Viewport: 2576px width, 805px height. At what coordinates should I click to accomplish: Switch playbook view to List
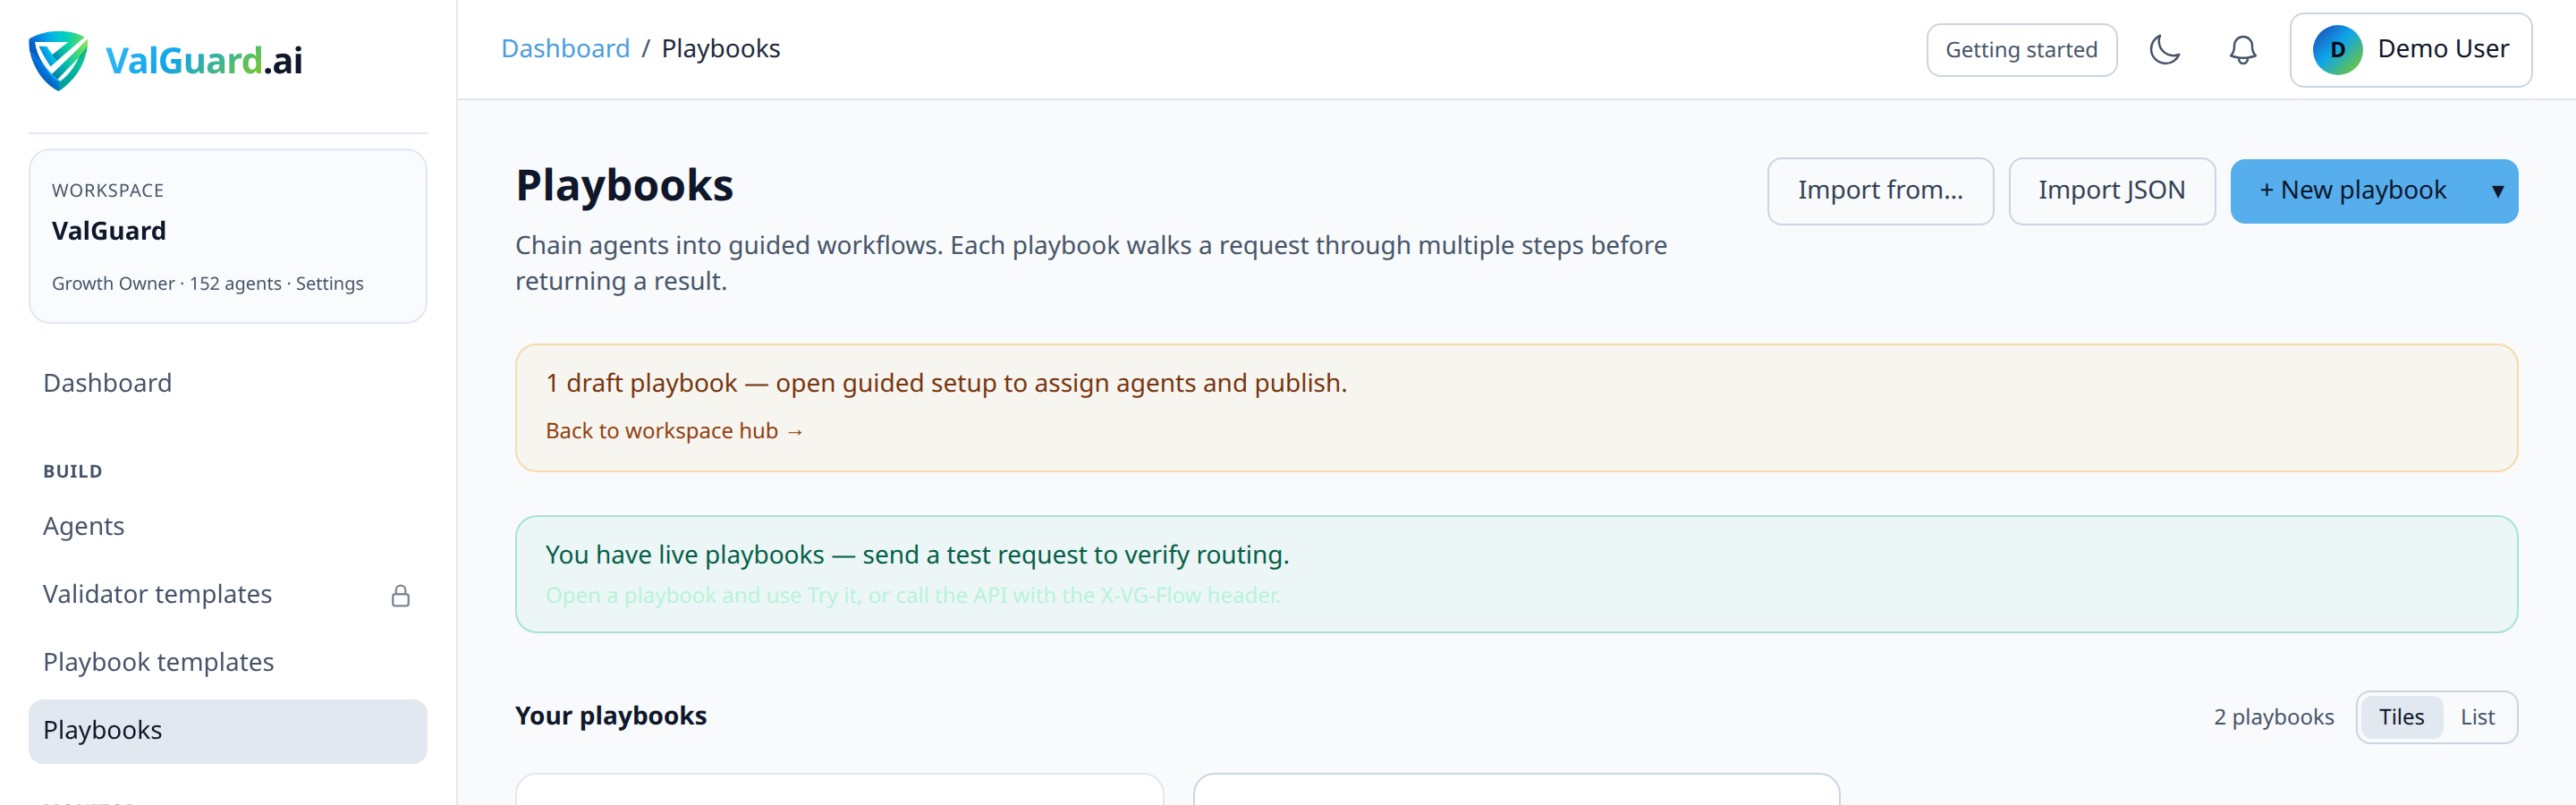[x=2476, y=717]
